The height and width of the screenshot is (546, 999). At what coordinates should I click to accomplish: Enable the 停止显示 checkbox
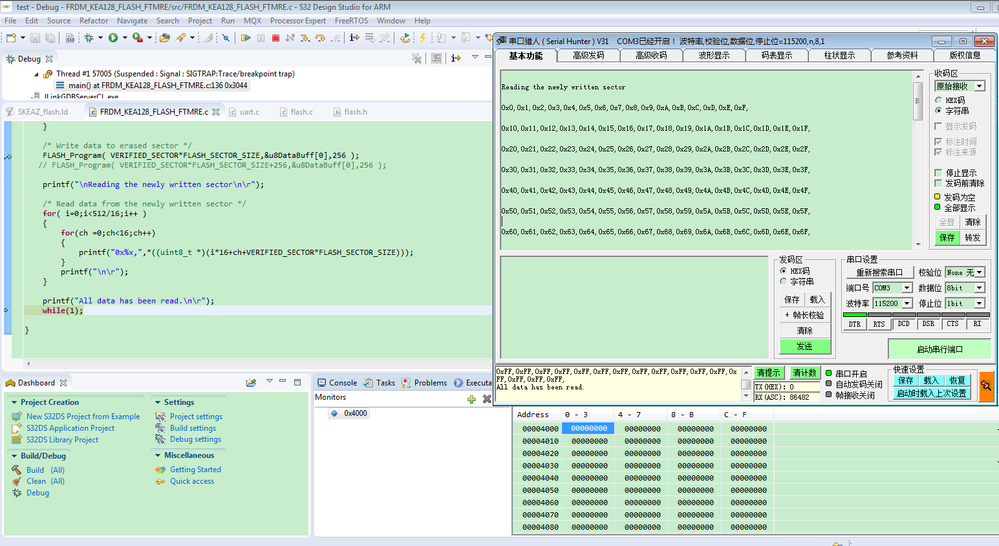[938, 173]
